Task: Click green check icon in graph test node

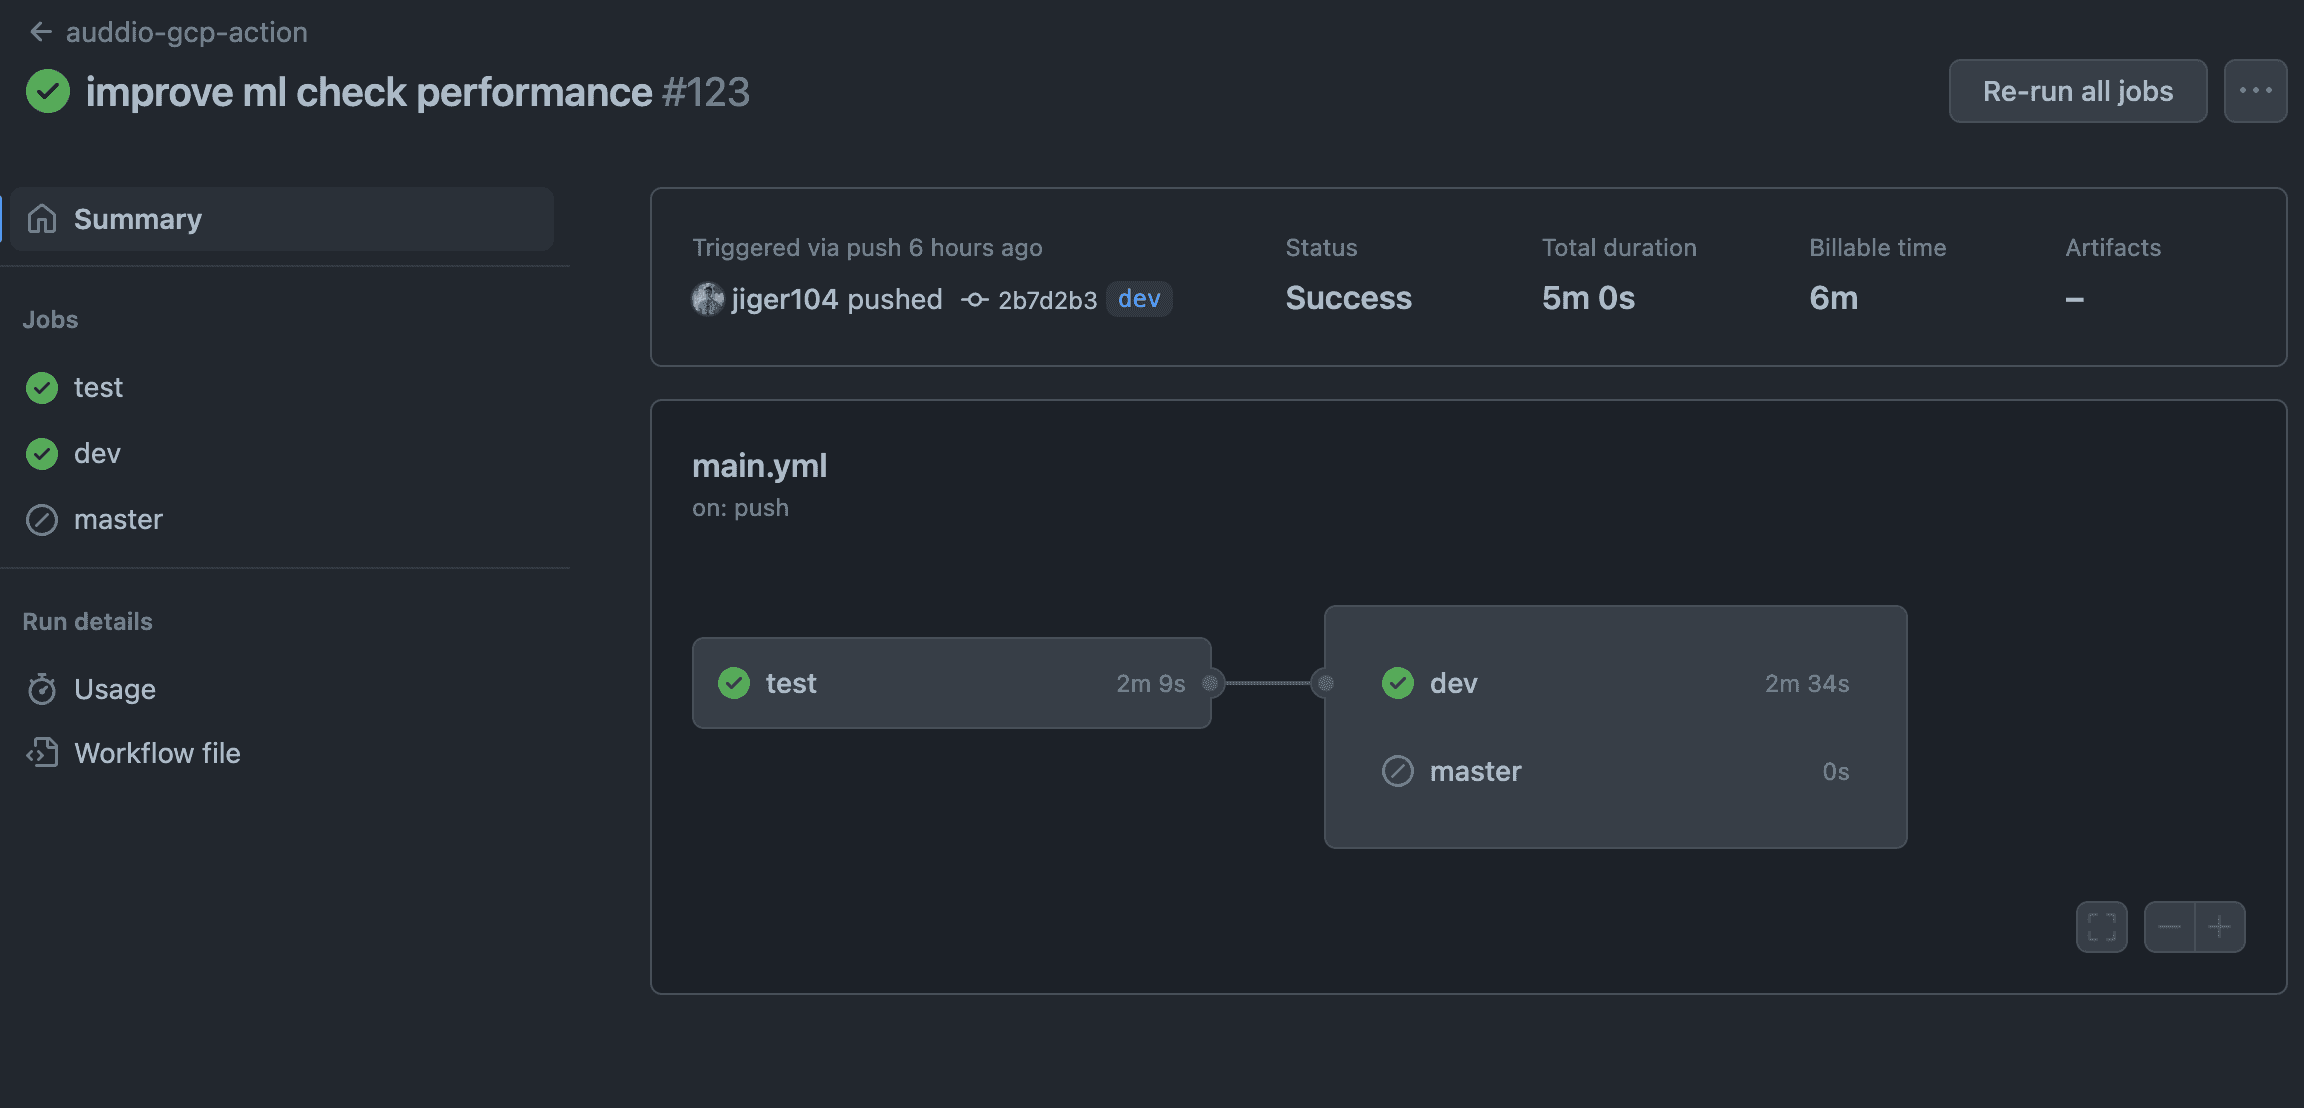Action: [734, 683]
